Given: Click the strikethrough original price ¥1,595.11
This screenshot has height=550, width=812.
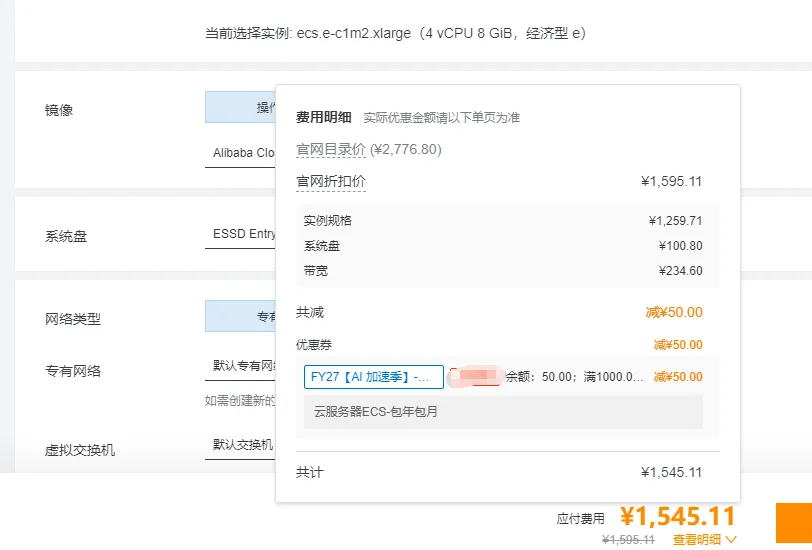Looking at the screenshot, I should 629,540.
